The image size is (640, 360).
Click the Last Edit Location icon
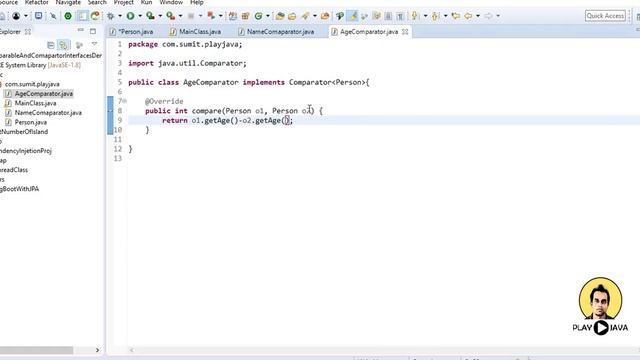456,16
